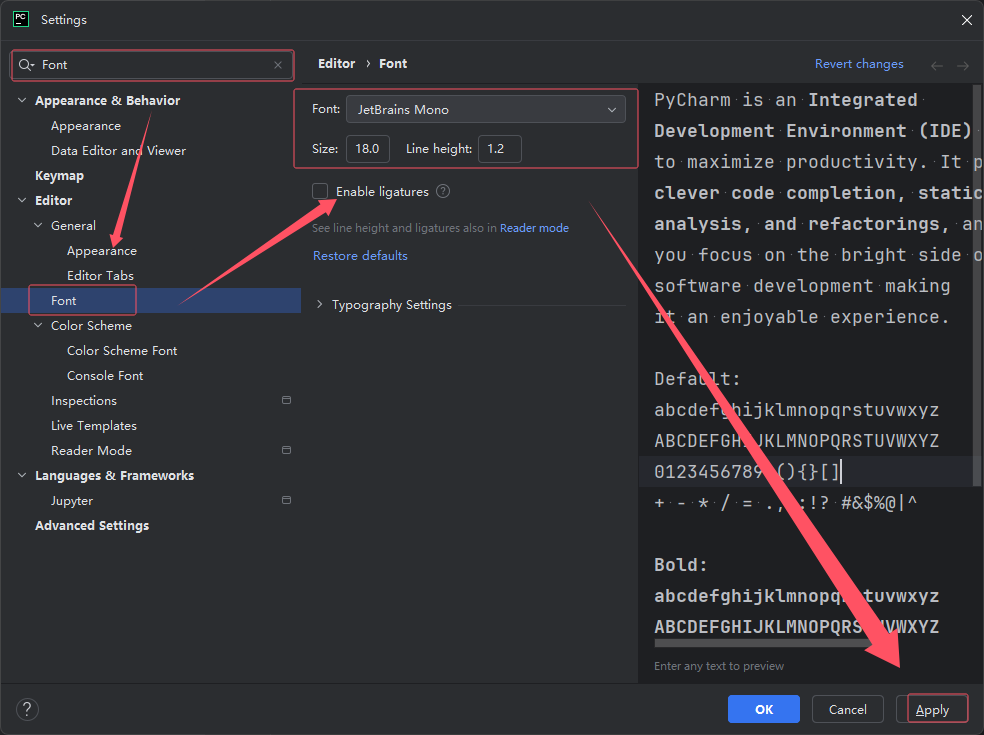Click the Jupyter project-level settings icon
984x735 pixels.
tap(286, 500)
